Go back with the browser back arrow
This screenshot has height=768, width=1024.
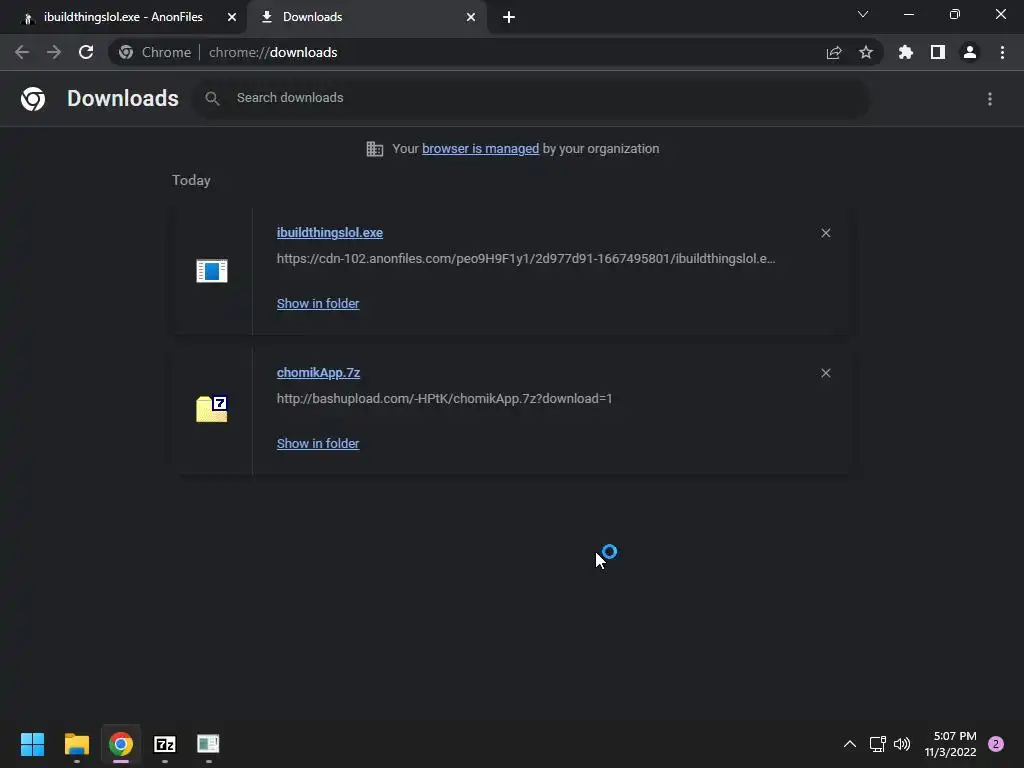pyautogui.click(x=22, y=52)
